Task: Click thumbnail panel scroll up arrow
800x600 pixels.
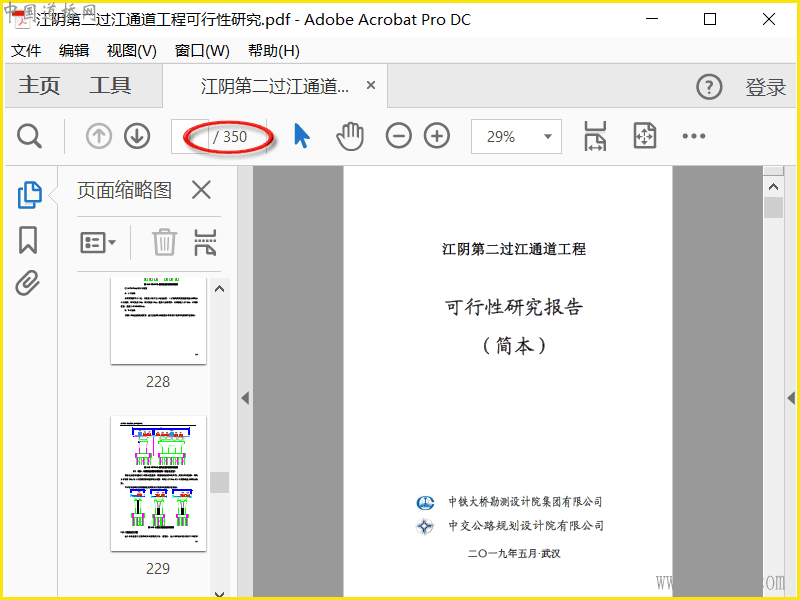Action: click(219, 289)
